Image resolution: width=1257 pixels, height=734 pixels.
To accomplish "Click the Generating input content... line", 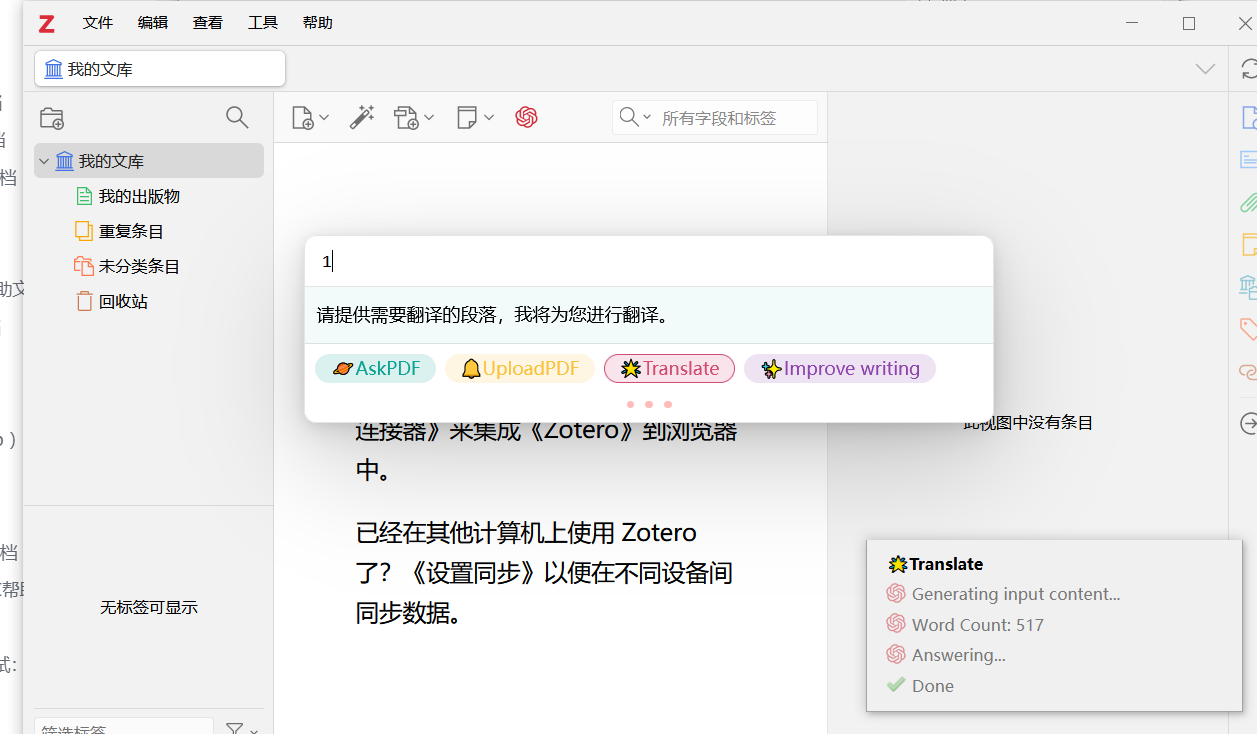I will coord(1016,594).
